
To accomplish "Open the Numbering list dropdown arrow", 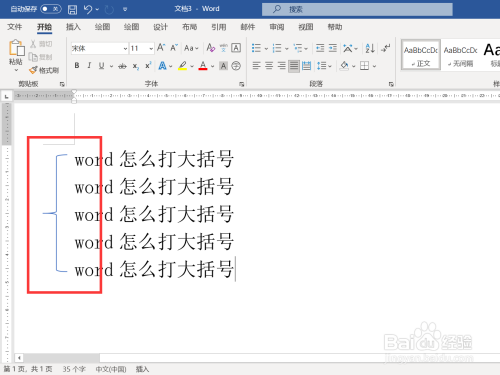I will 286,49.
